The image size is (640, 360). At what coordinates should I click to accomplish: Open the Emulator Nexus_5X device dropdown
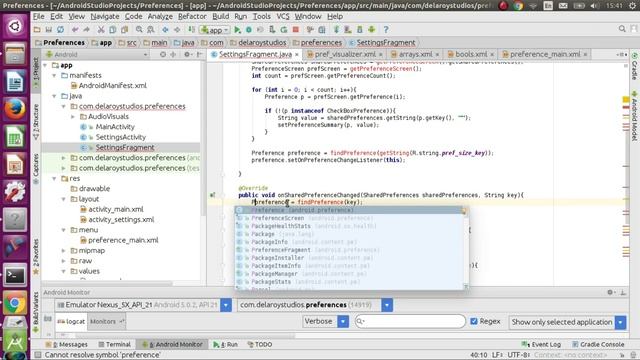[x=226, y=305]
